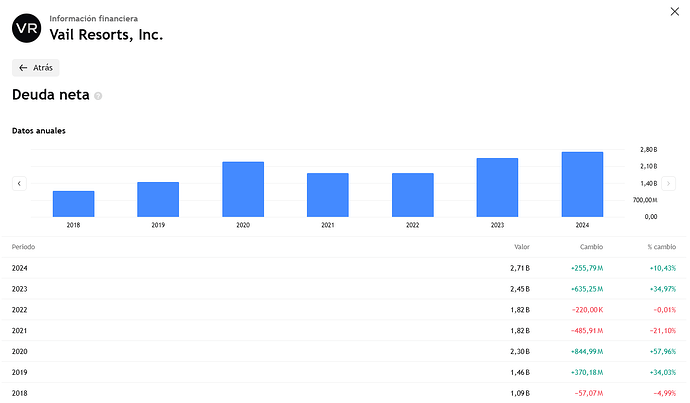Click the 2,30 B value cell
The width and height of the screenshot is (690, 403).
pos(520,352)
